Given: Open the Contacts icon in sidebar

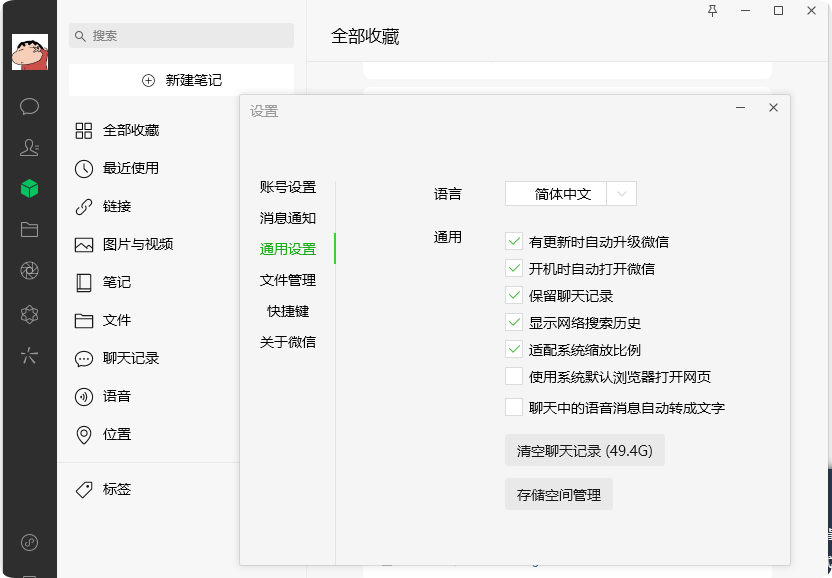Looking at the screenshot, I should 29,147.
